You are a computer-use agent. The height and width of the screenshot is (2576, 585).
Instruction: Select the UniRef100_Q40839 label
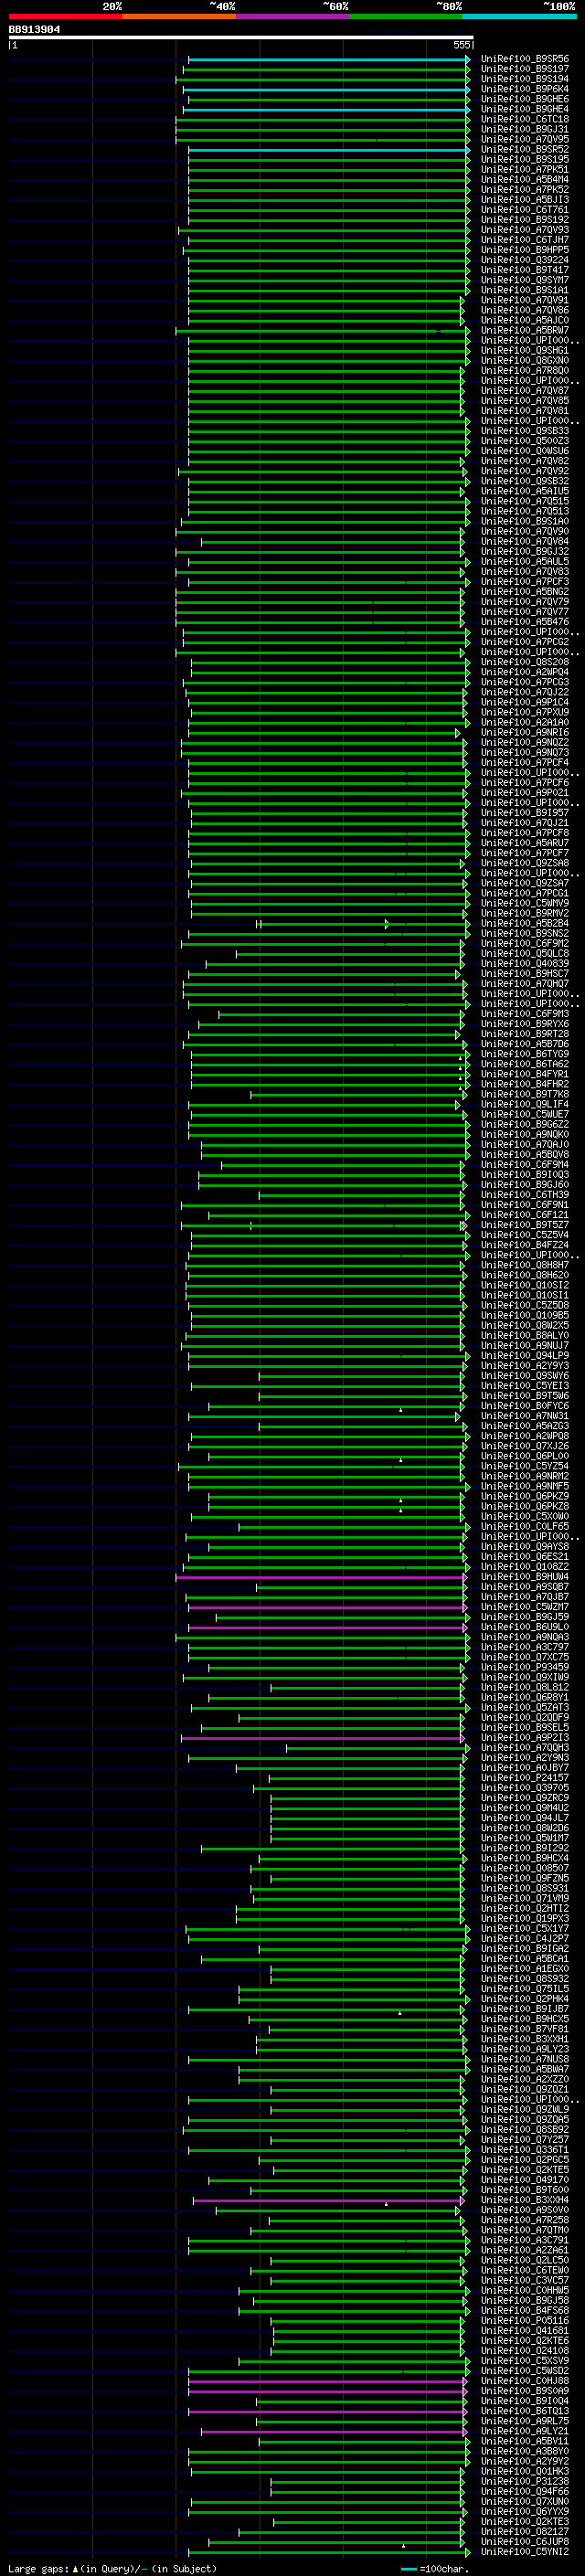coord(525,964)
